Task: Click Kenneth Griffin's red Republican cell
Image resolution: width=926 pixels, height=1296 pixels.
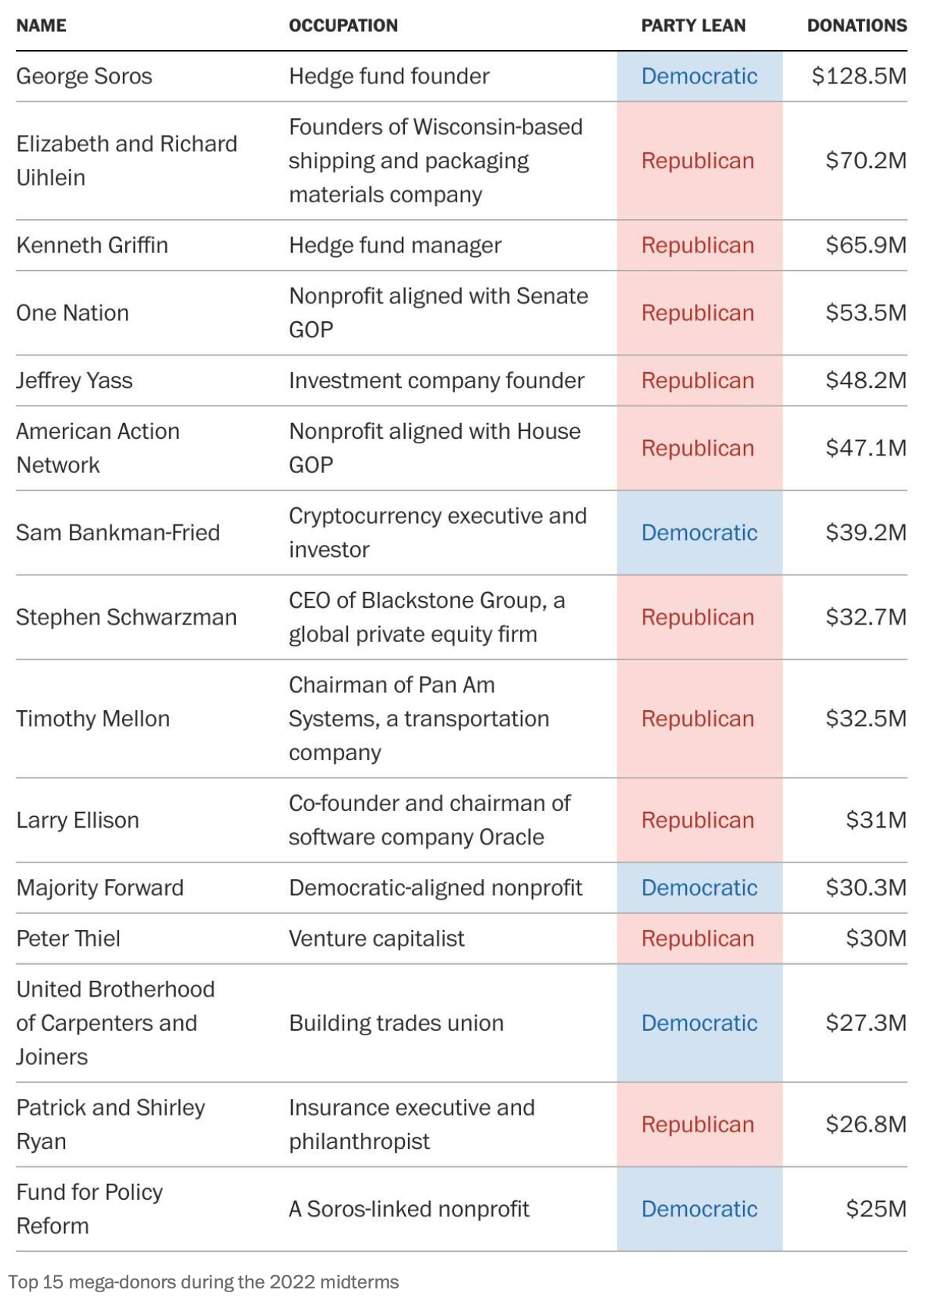Action: tap(698, 245)
